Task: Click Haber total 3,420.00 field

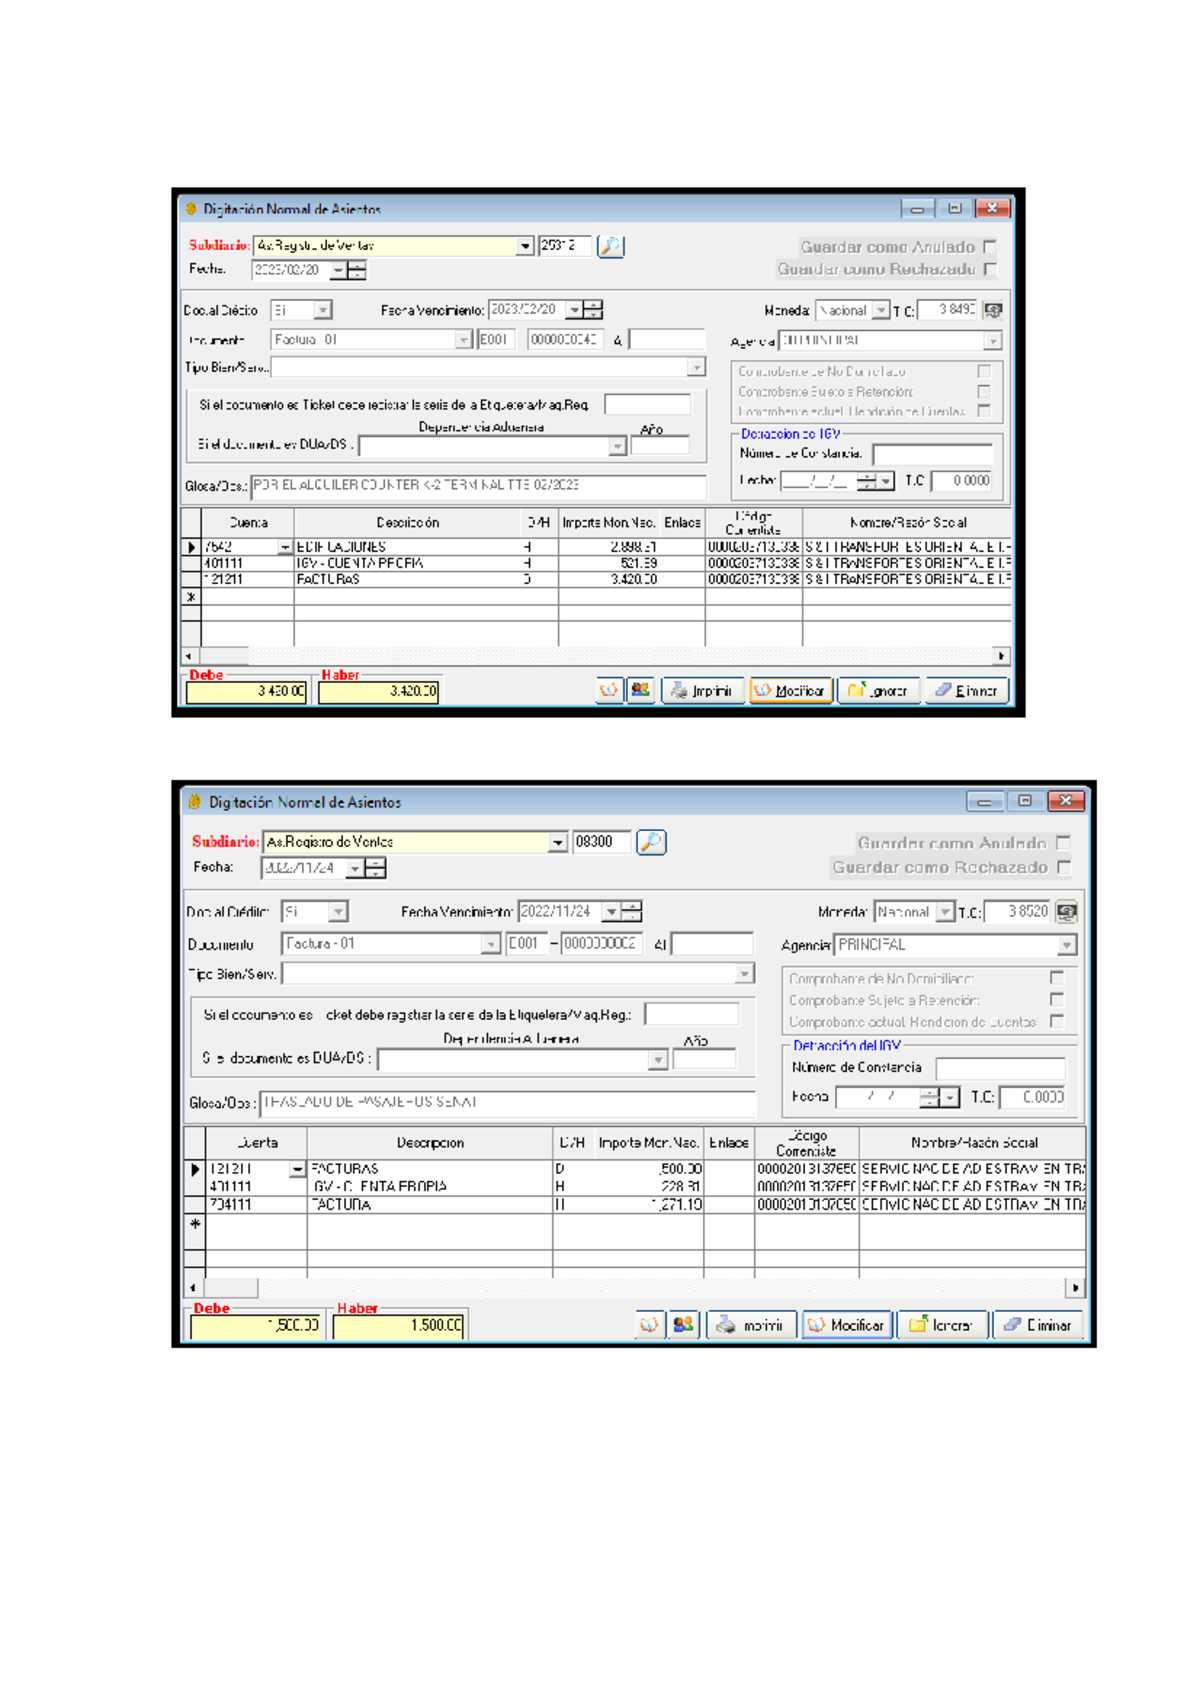Action: tap(379, 691)
